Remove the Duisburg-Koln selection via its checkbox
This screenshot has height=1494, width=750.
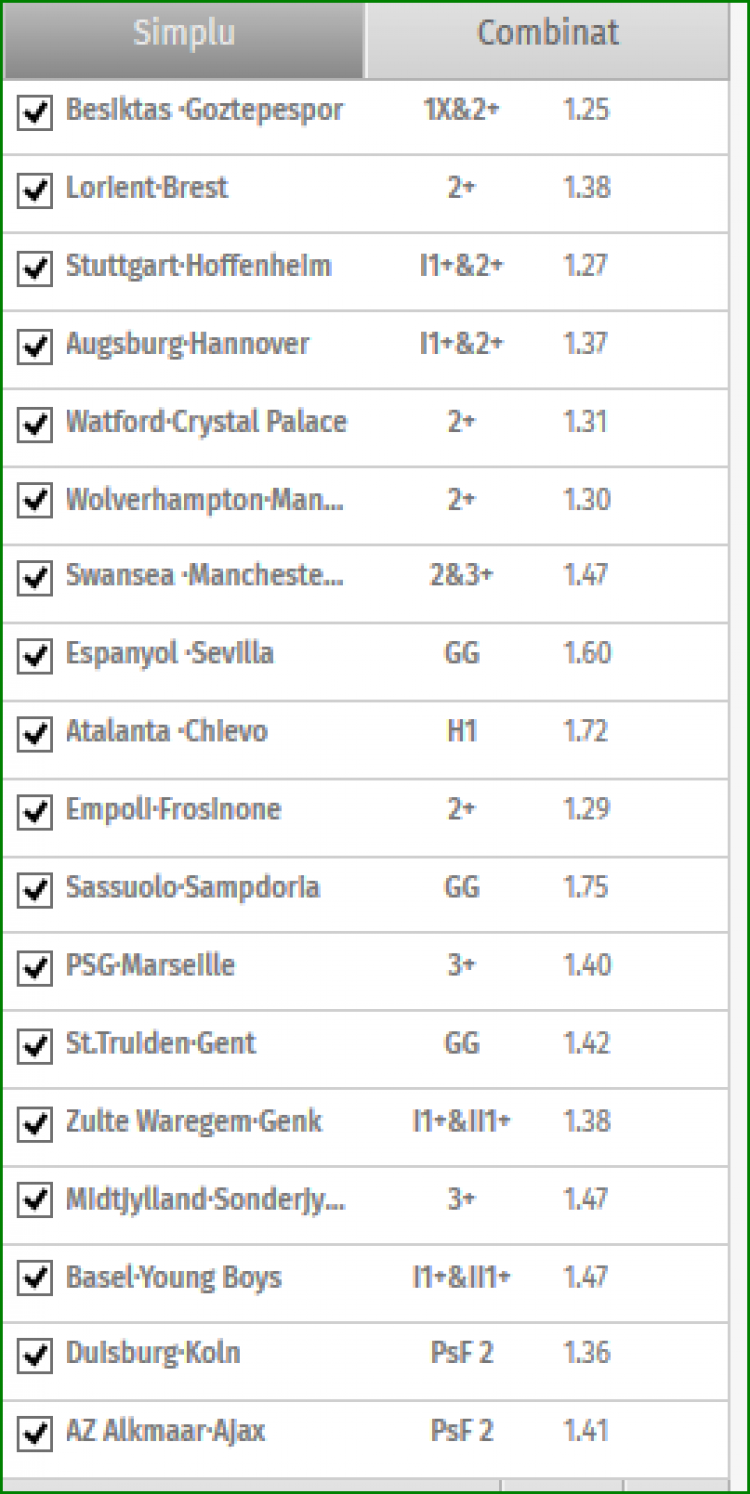point(35,1356)
